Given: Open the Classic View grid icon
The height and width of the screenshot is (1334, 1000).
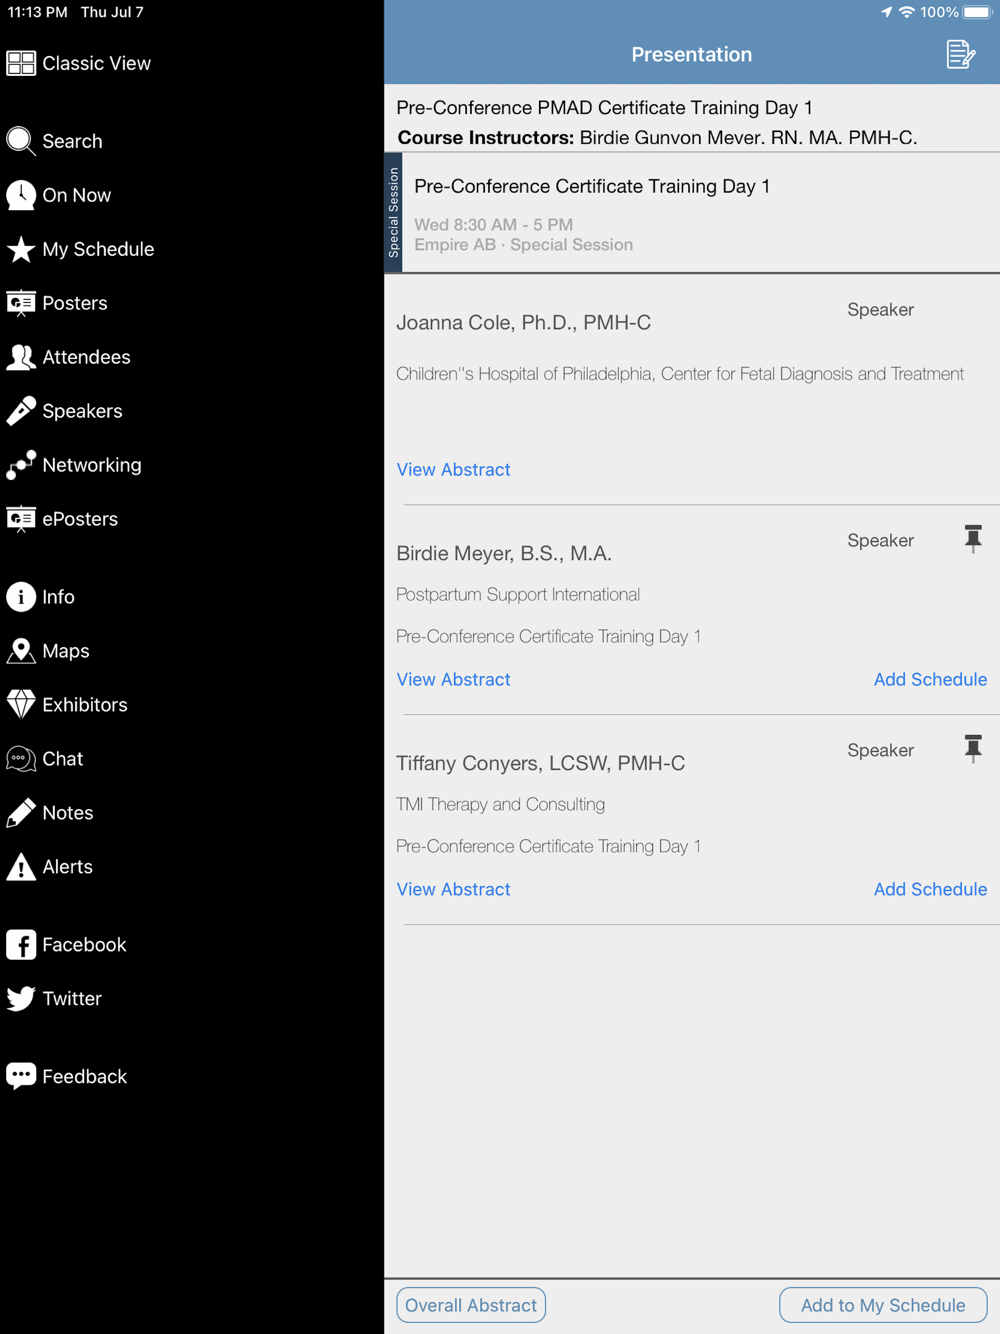Looking at the screenshot, I should [21, 63].
